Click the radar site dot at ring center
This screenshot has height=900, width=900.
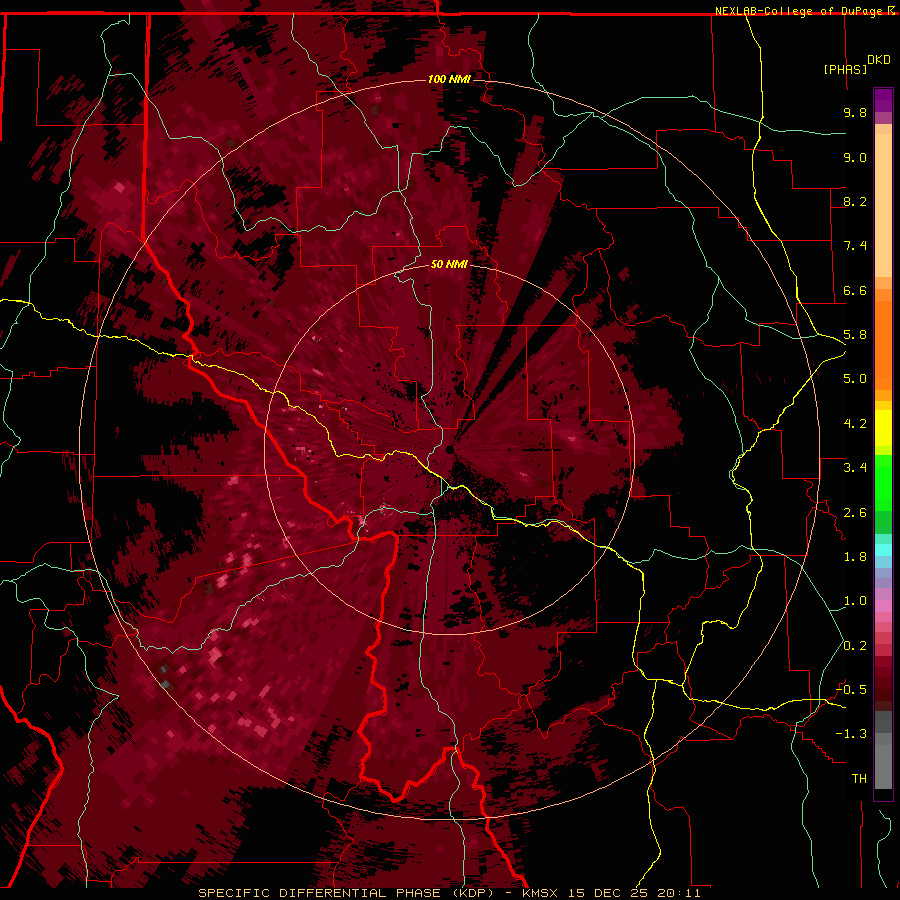click(x=449, y=449)
